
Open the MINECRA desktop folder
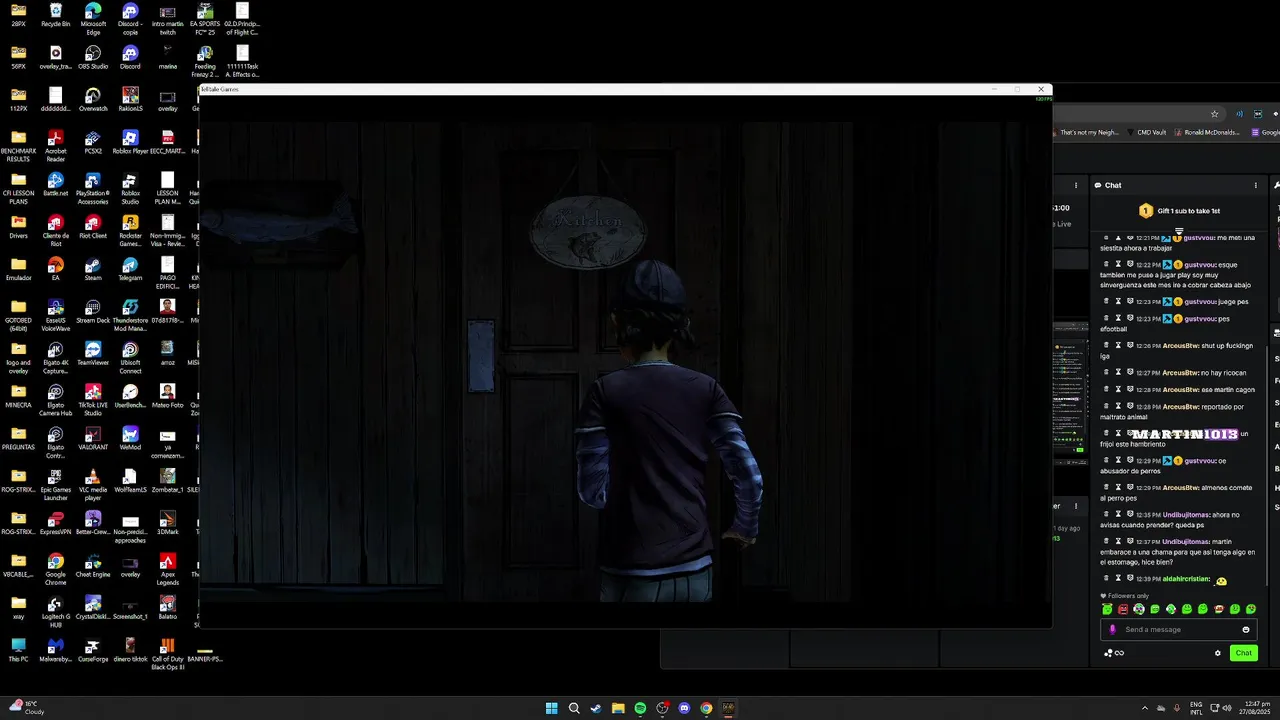18,396
